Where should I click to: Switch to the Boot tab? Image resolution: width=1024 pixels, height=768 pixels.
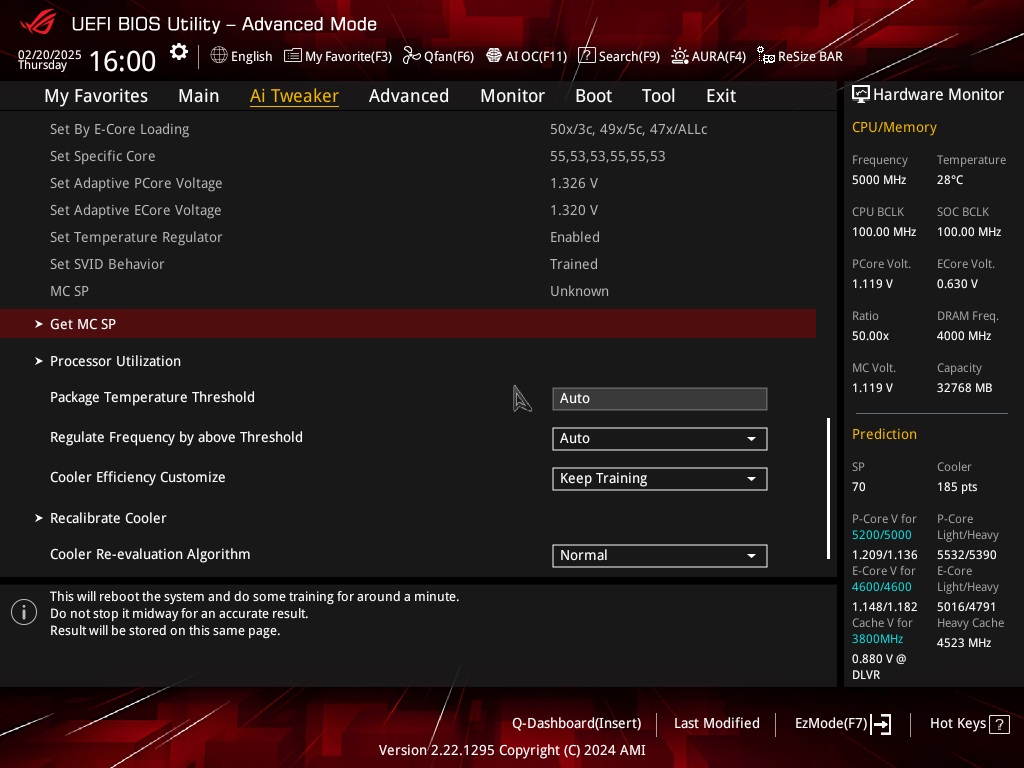[x=593, y=95]
